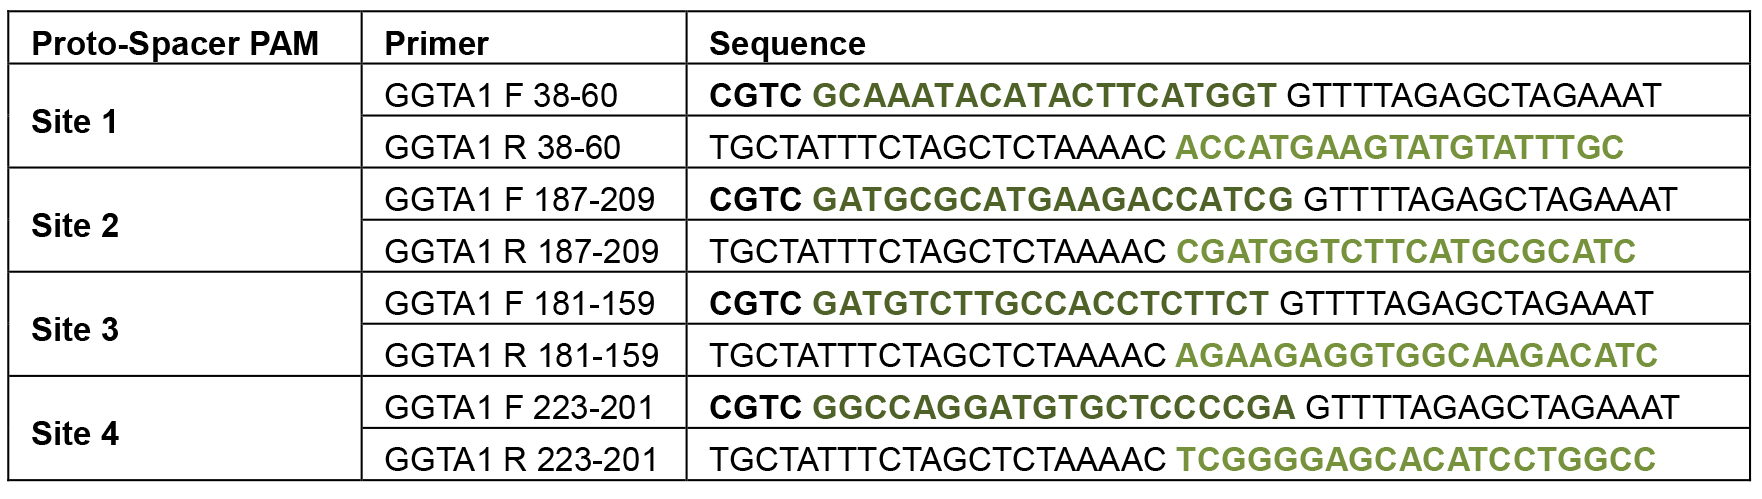The height and width of the screenshot is (499, 1762).
Task: Click primer cell GGTA1 R 38-60
Action: (502, 148)
